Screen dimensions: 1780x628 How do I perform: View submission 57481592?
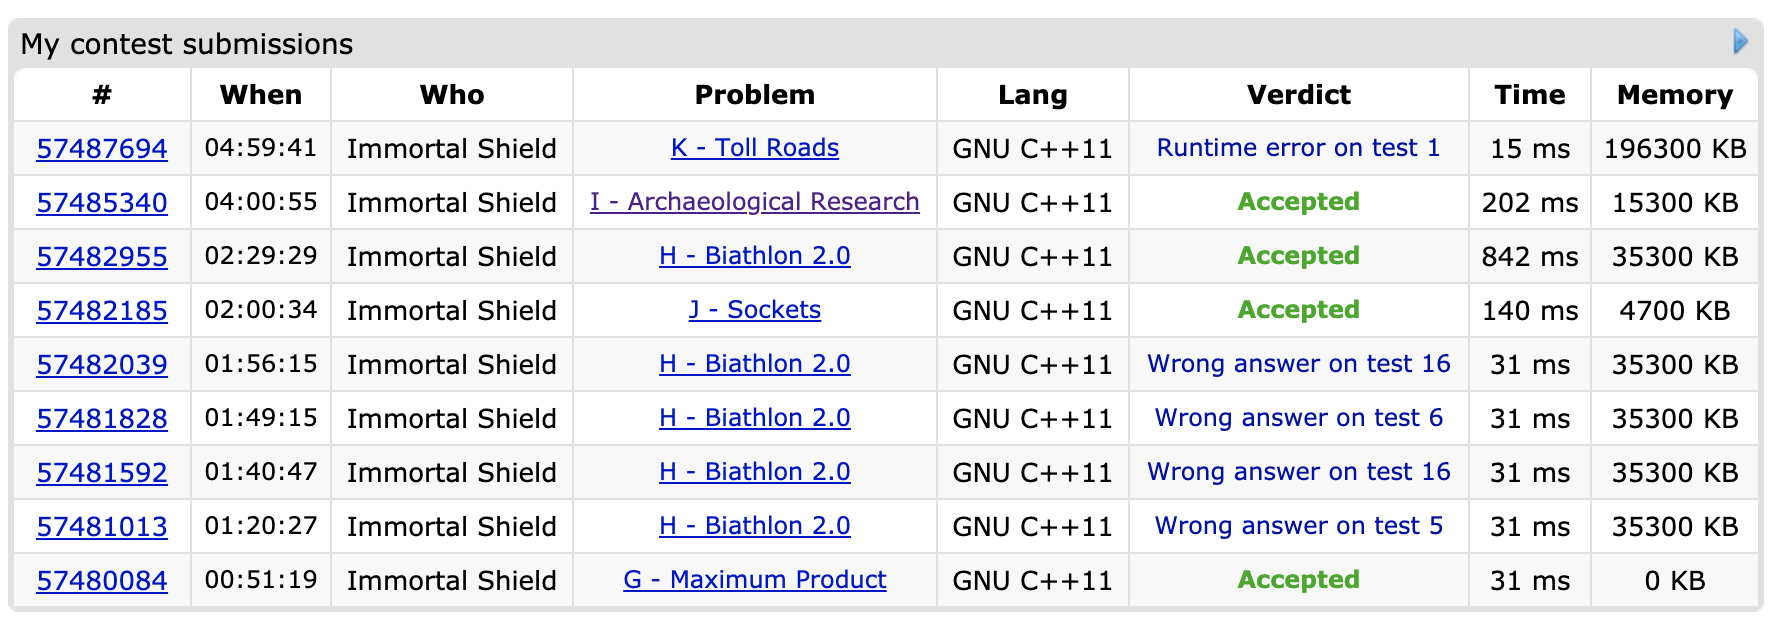(102, 473)
